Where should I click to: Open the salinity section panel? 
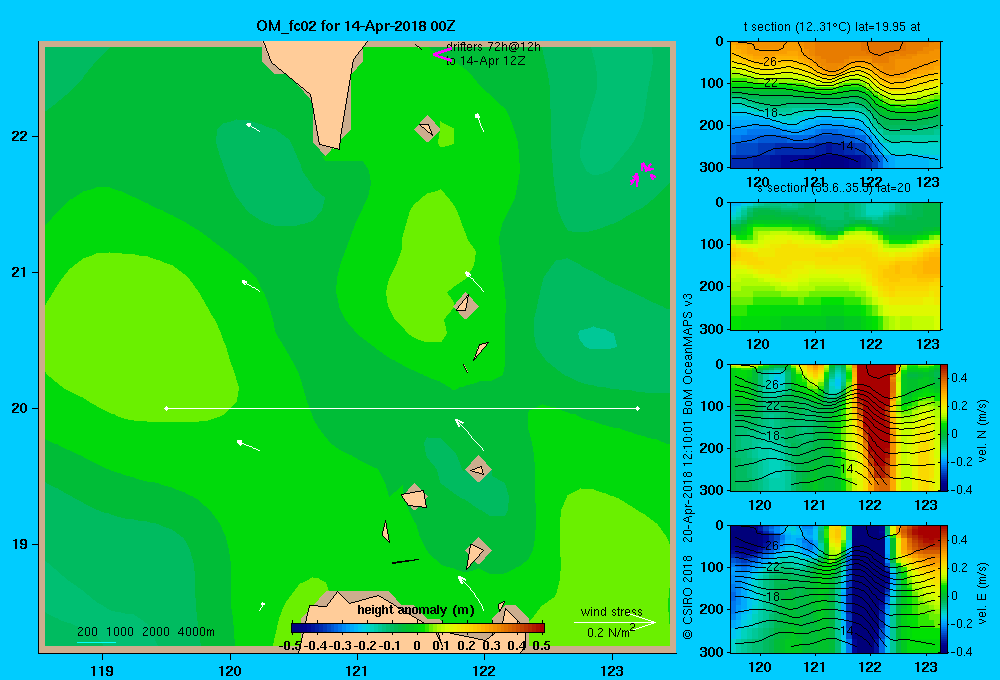[835, 266]
